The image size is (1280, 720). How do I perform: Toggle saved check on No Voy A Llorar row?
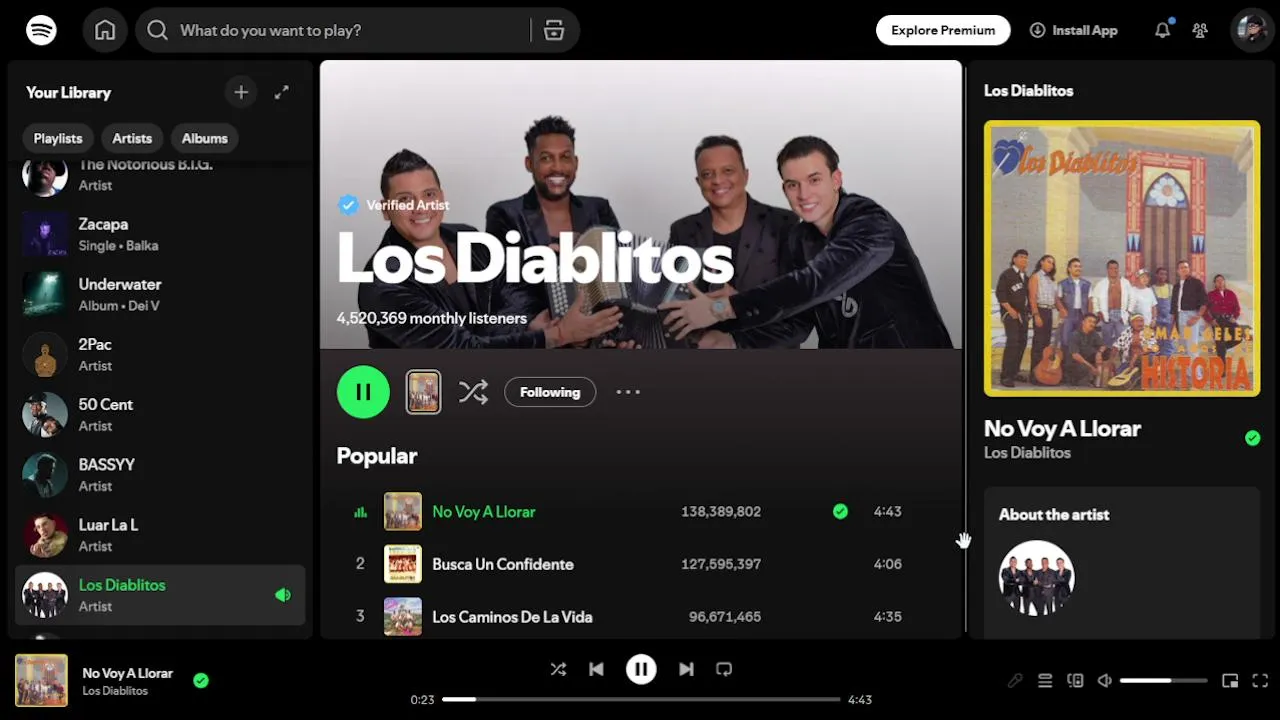(x=840, y=511)
